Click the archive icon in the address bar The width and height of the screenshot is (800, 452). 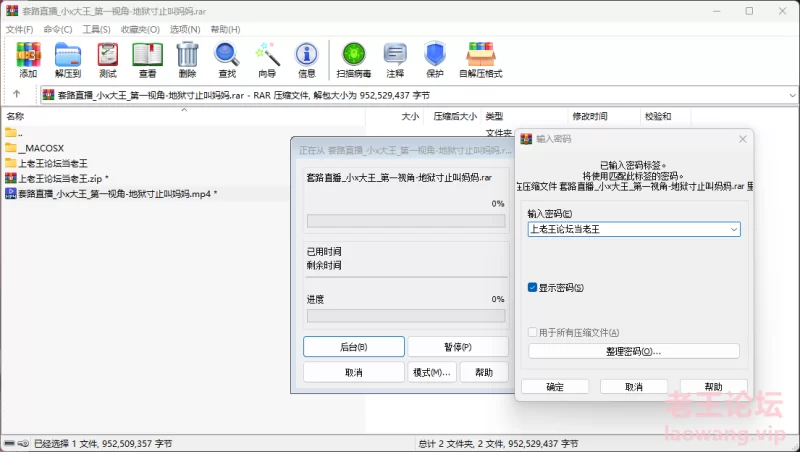coord(48,95)
